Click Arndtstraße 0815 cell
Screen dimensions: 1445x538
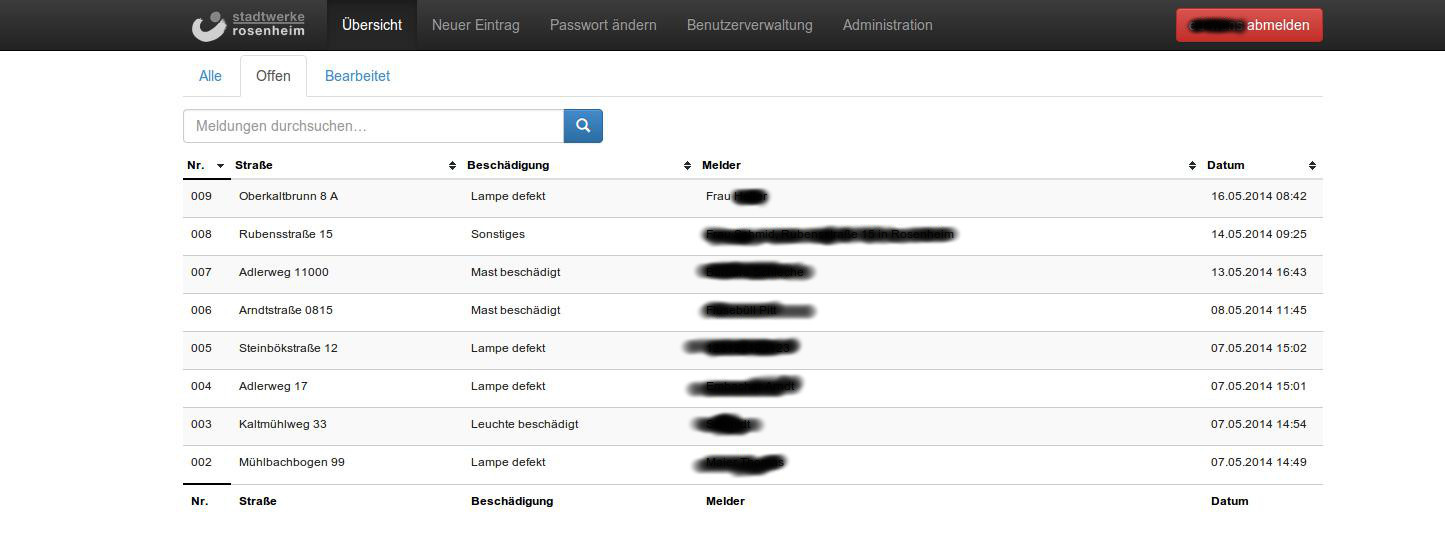[x=286, y=310]
